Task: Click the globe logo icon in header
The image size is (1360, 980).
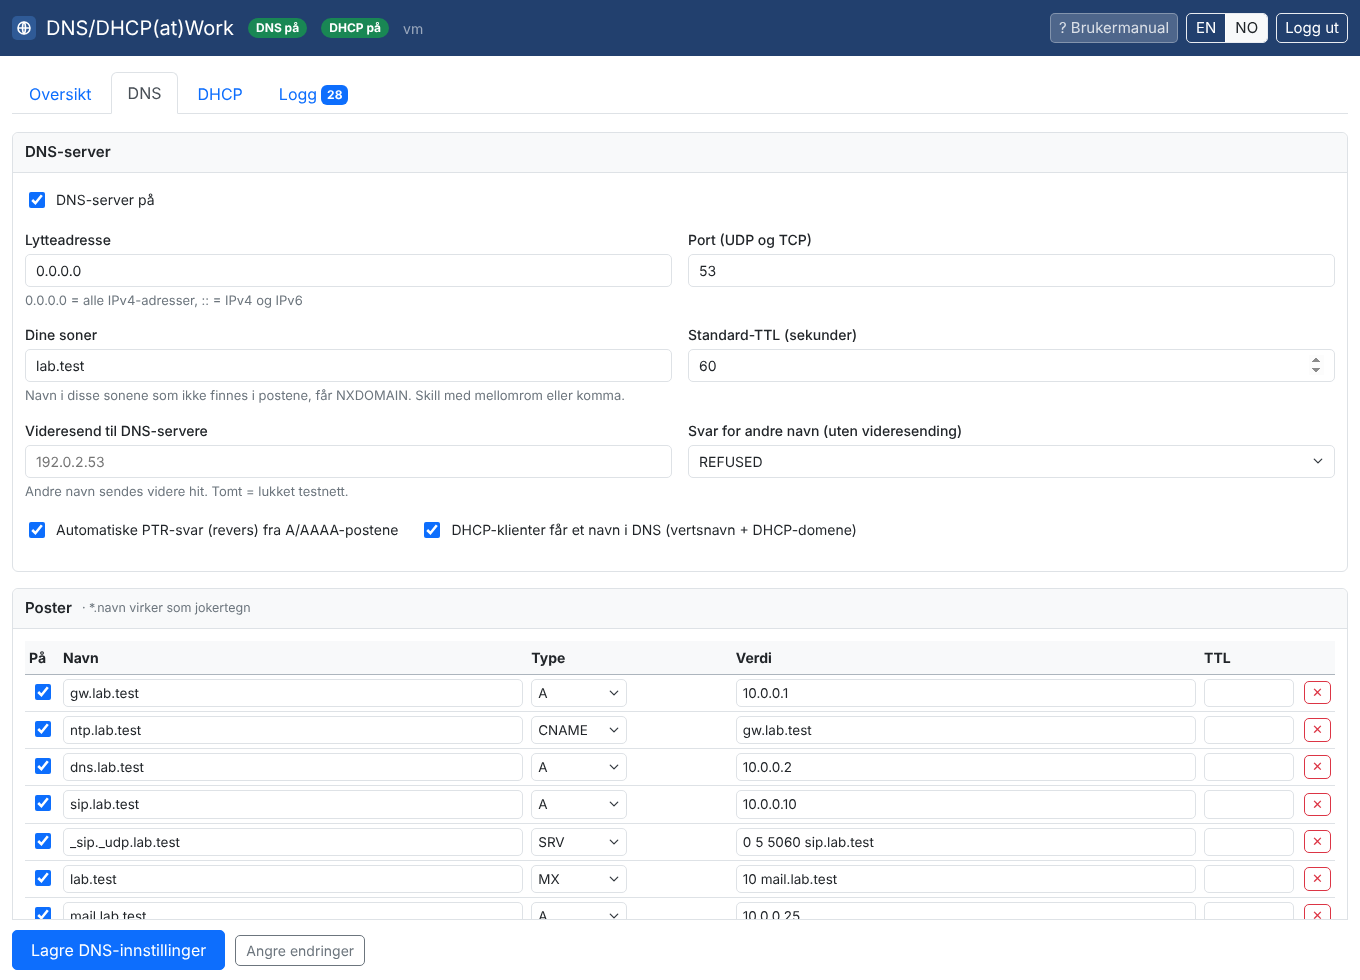Action: (x=24, y=28)
